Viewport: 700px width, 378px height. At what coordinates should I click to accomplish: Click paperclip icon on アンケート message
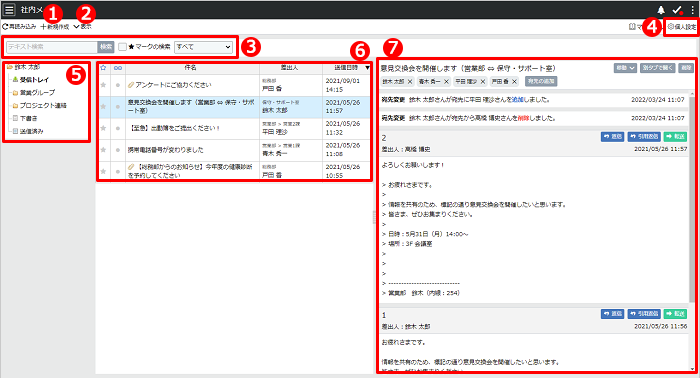pos(131,85)
